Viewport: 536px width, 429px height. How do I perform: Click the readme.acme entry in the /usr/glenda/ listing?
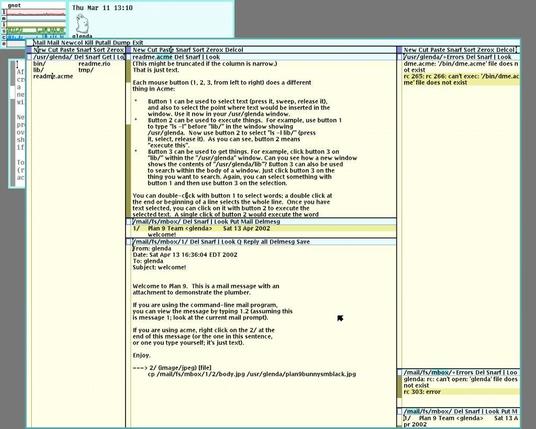(x=53, y=76)
